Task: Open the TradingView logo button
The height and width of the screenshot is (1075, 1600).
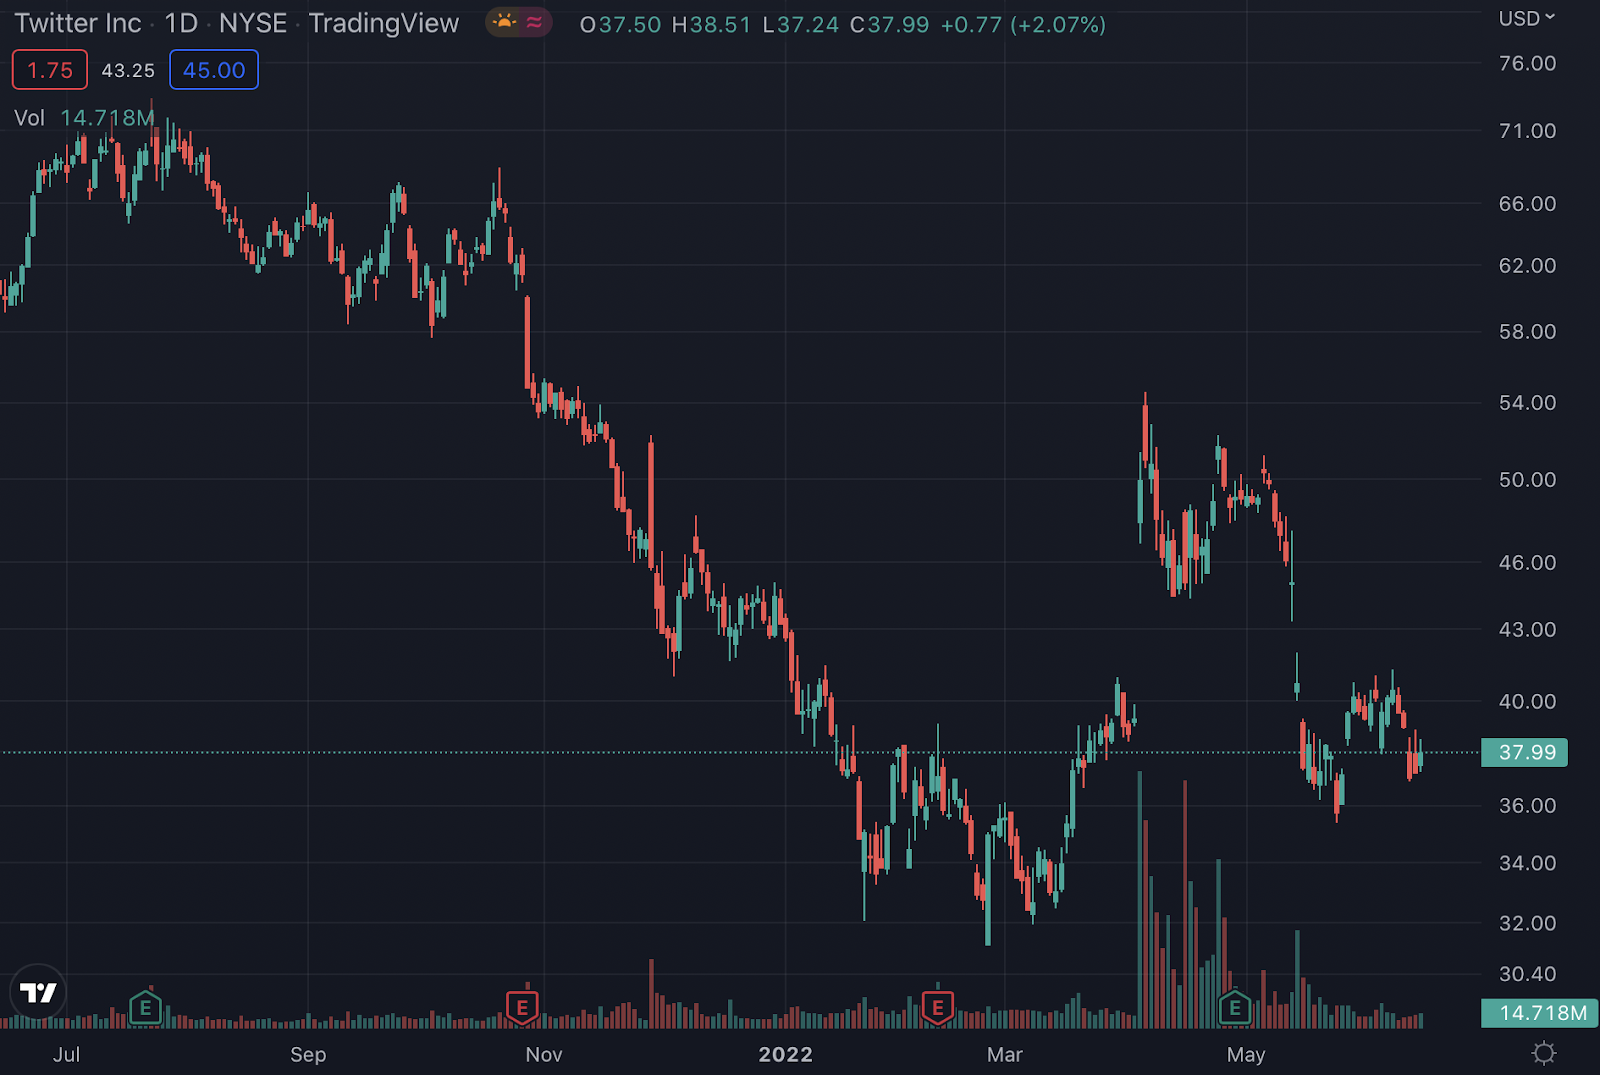Action: click(38, 992)
